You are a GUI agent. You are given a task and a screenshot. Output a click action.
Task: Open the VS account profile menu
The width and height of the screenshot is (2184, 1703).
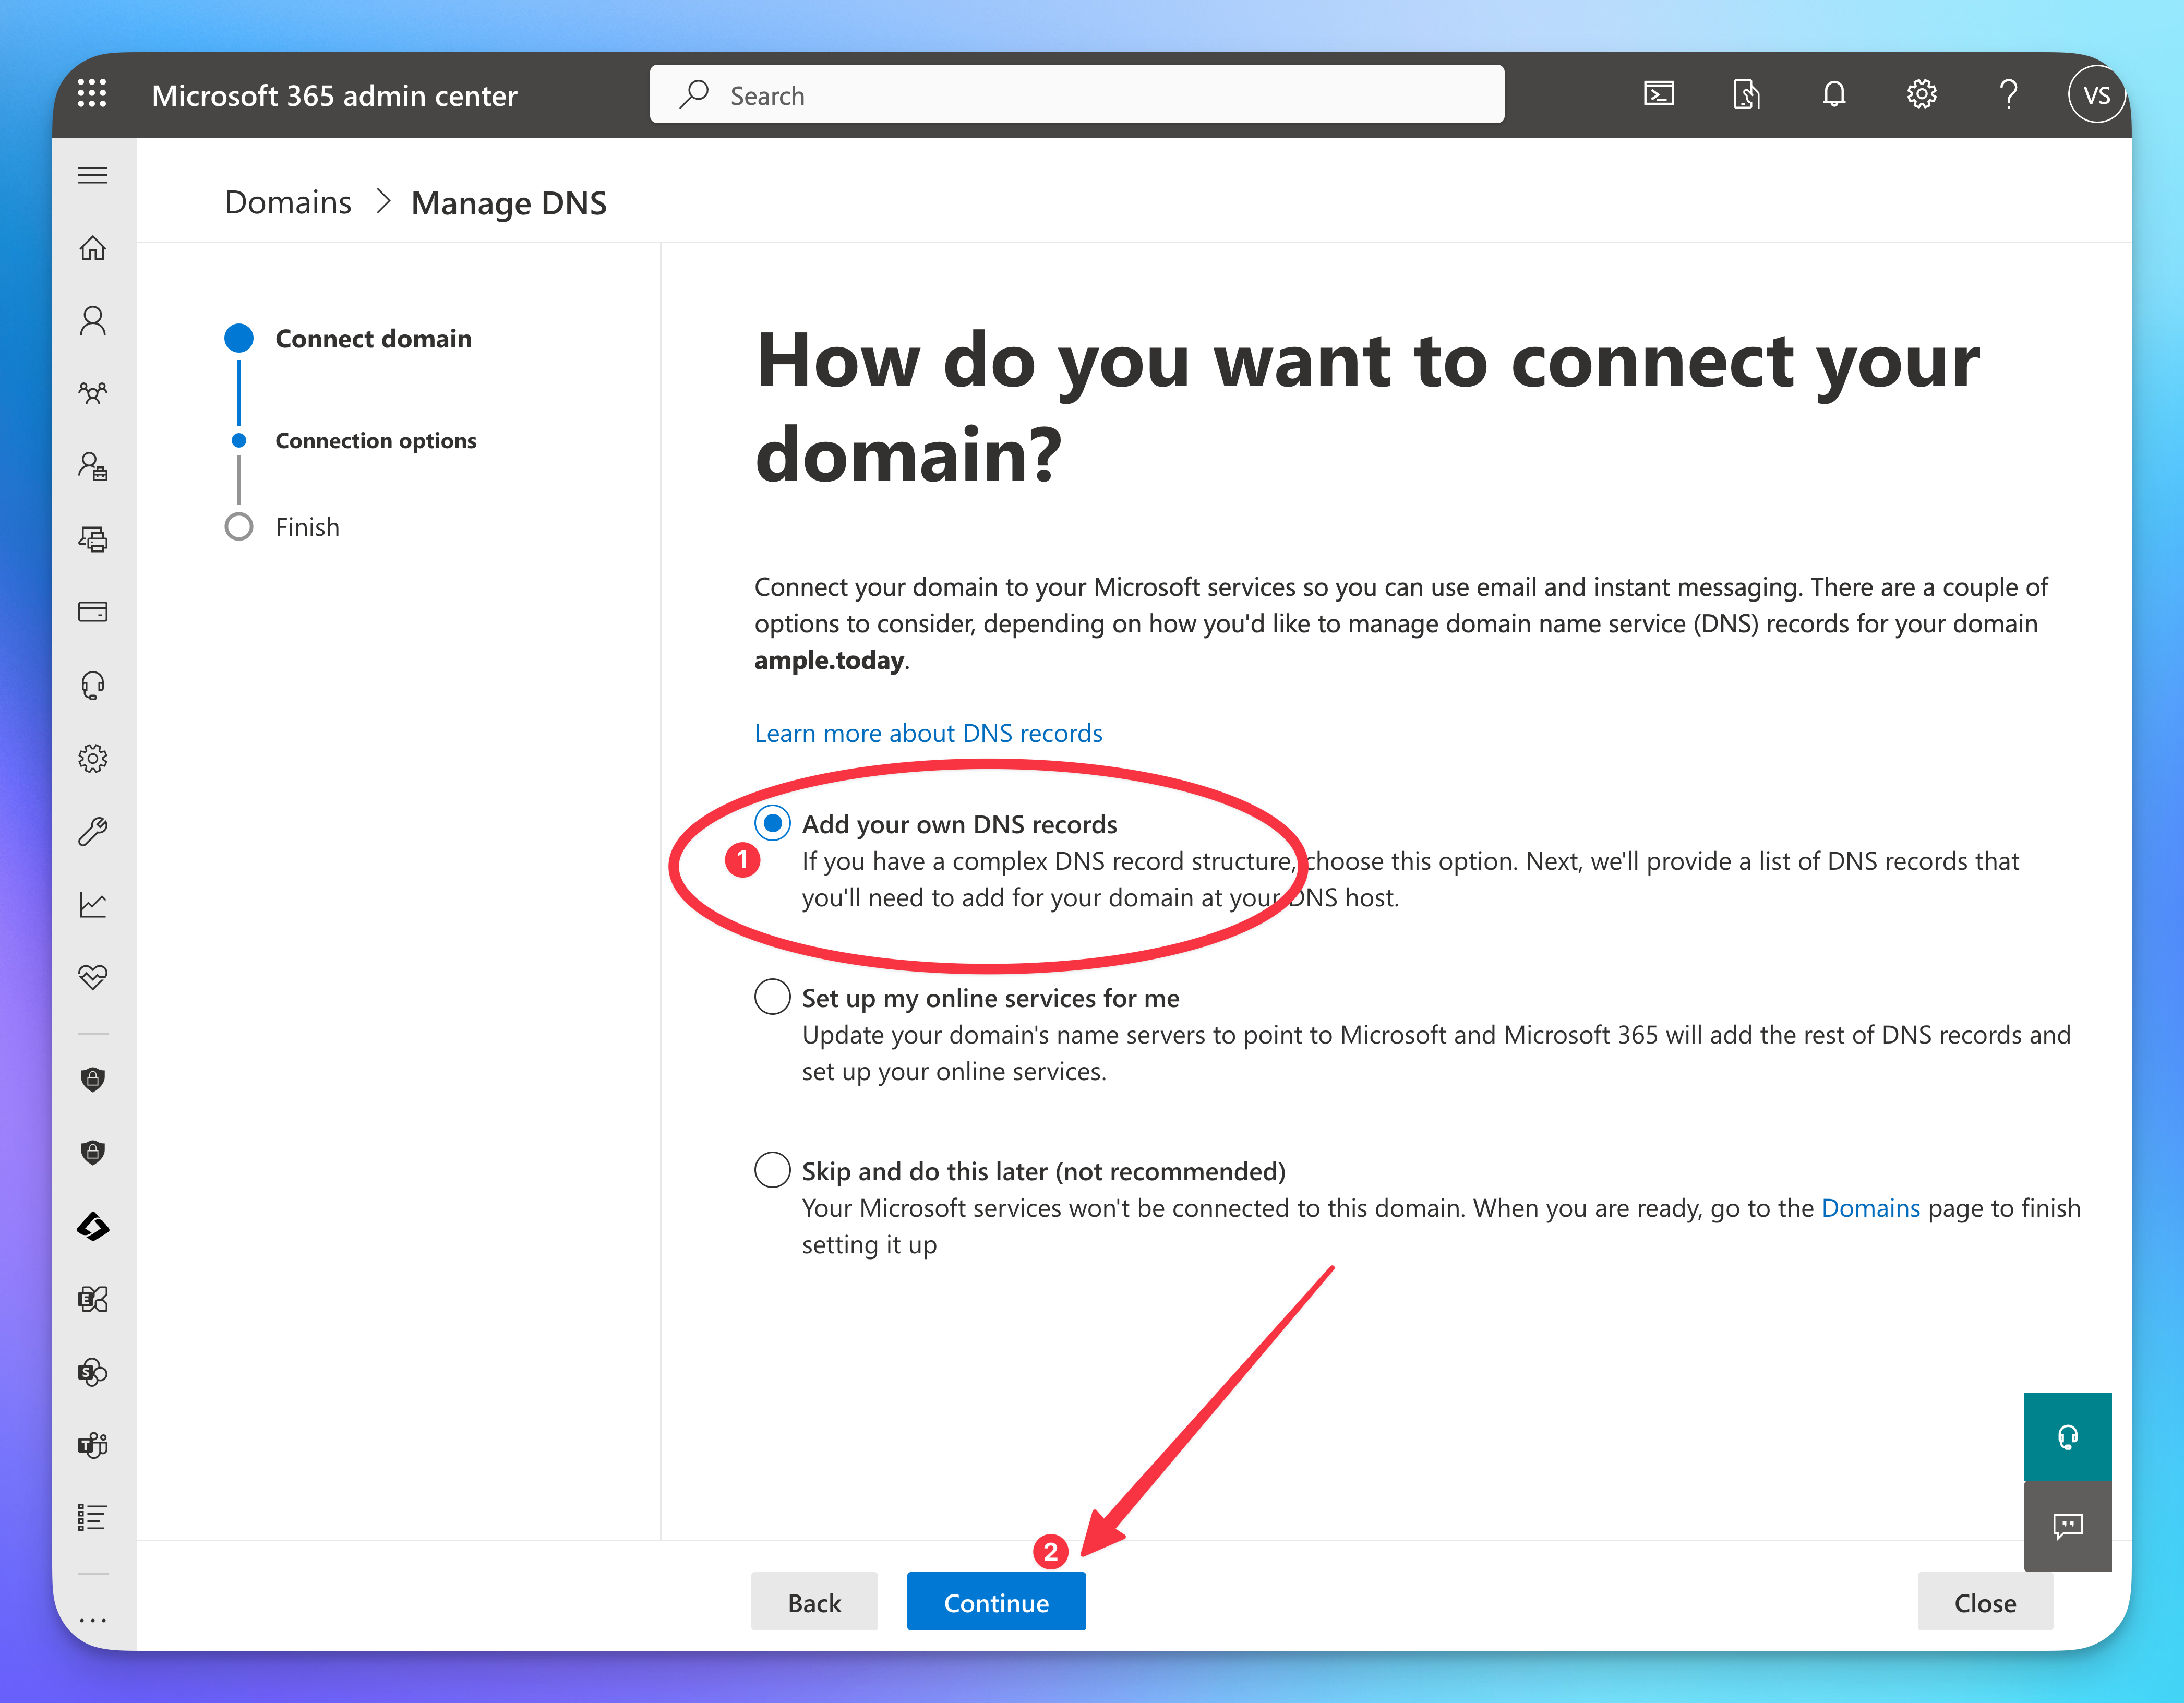tap(2095, 94)
